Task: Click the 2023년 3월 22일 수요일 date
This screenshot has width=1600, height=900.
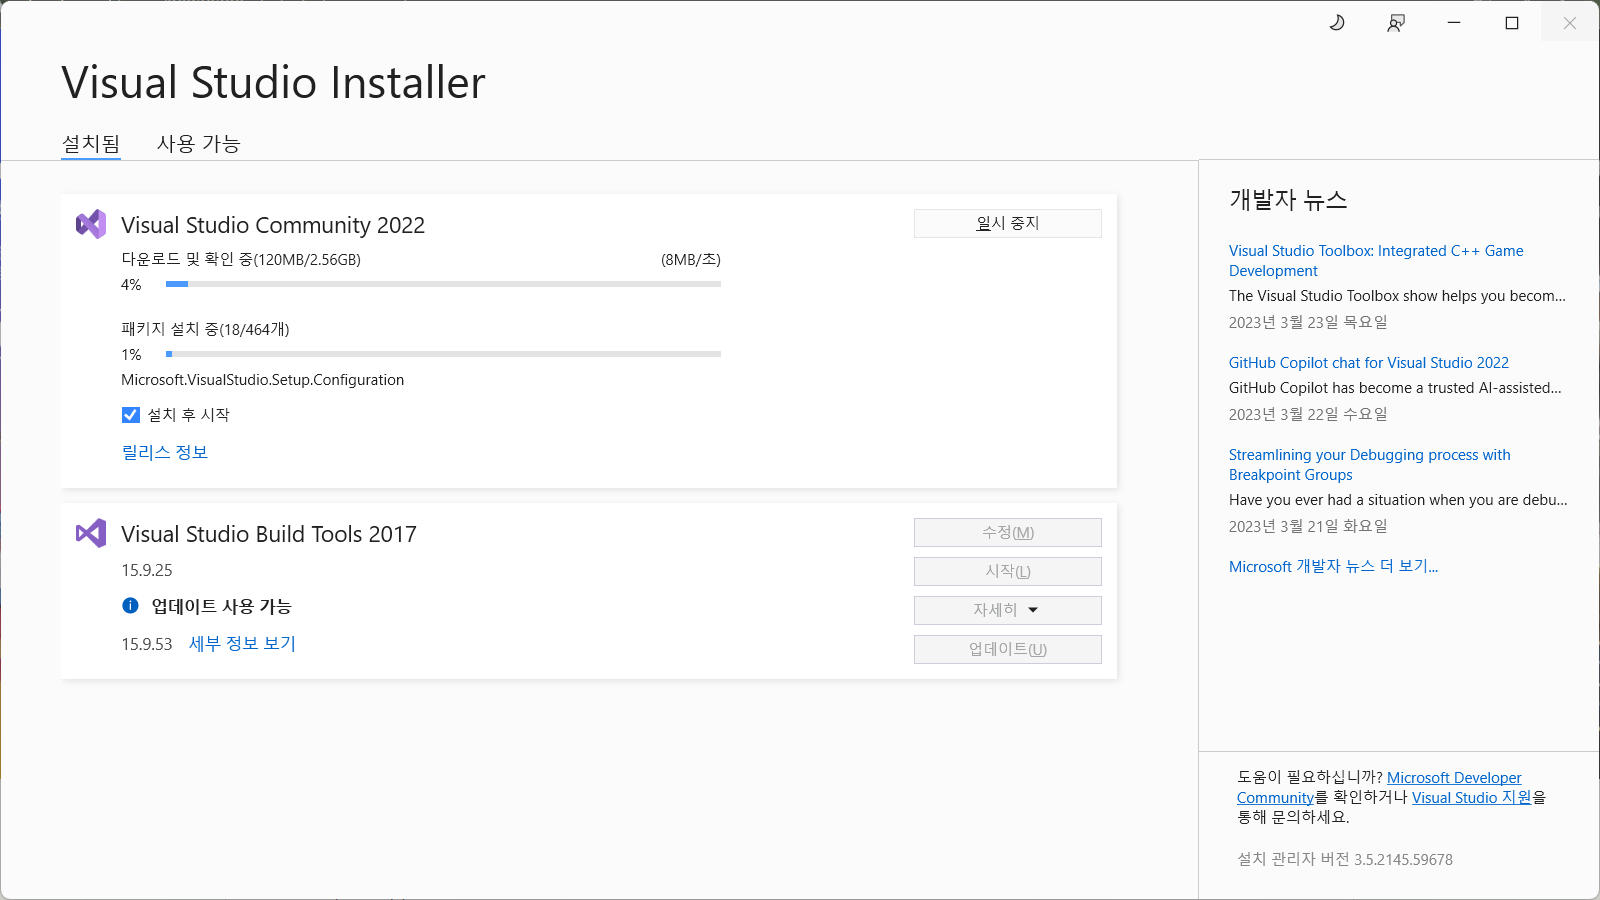Action: (1308, 414)
